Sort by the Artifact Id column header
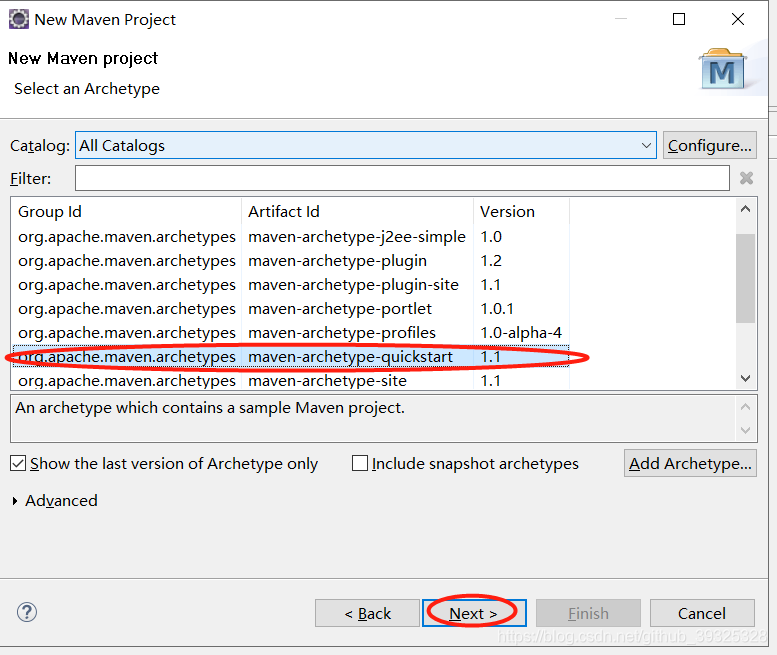Viewport: 777px width, 655px height. [357, 212]
